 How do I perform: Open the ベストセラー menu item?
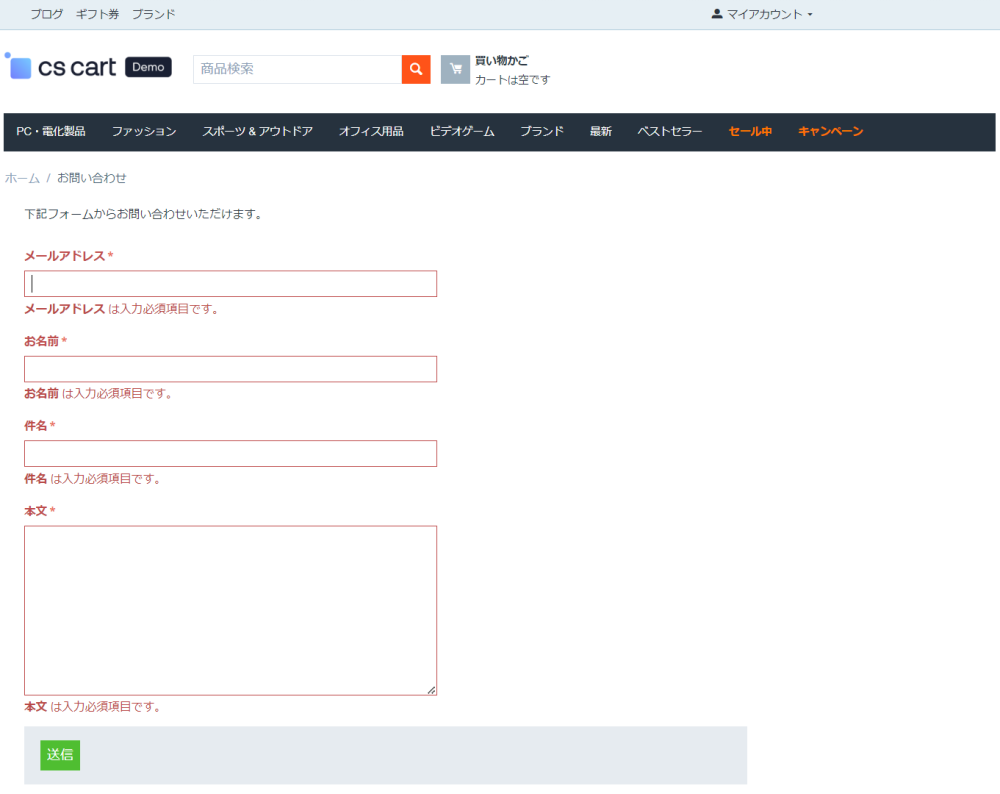click(670, 131)
